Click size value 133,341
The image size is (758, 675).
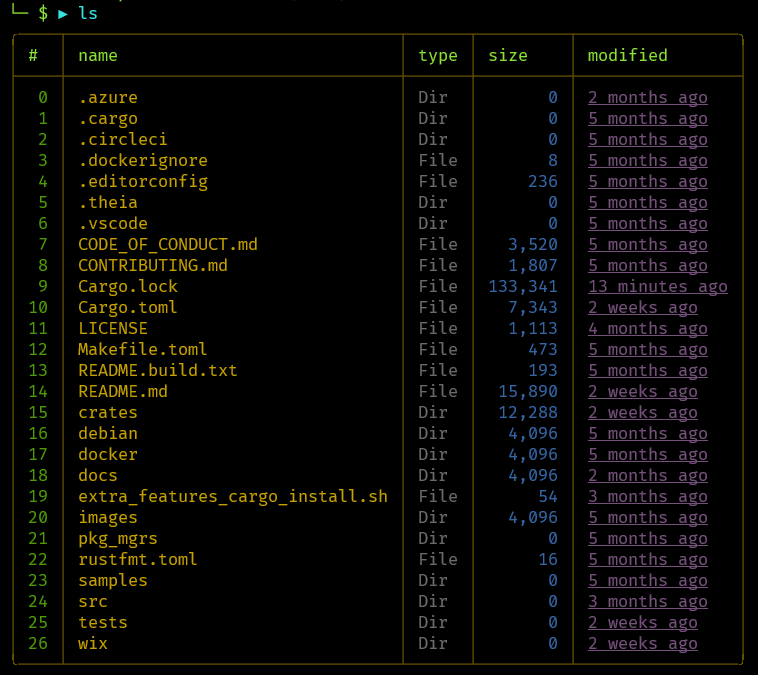(523, 286)
